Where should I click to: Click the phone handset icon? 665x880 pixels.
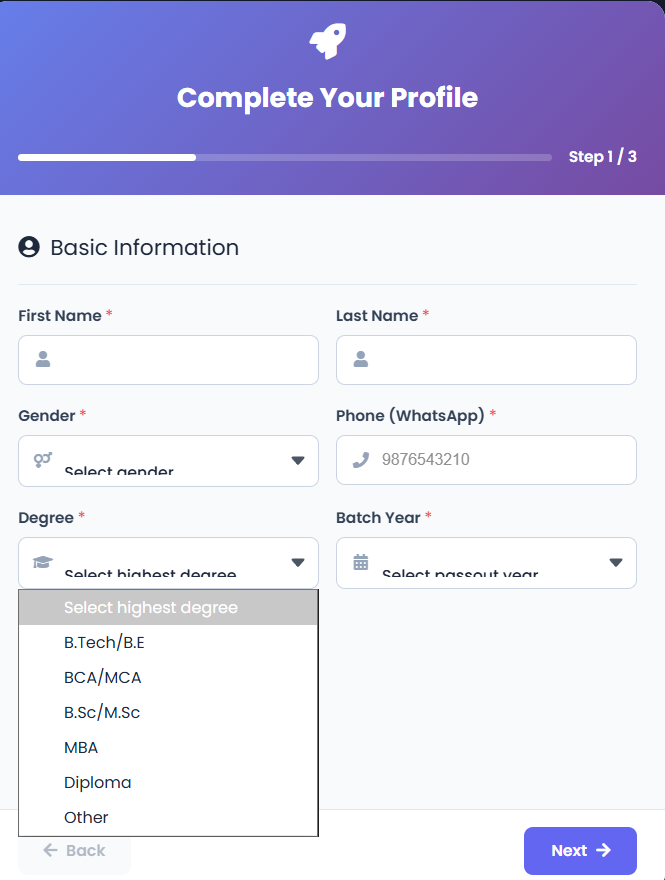tap(361, 460)
